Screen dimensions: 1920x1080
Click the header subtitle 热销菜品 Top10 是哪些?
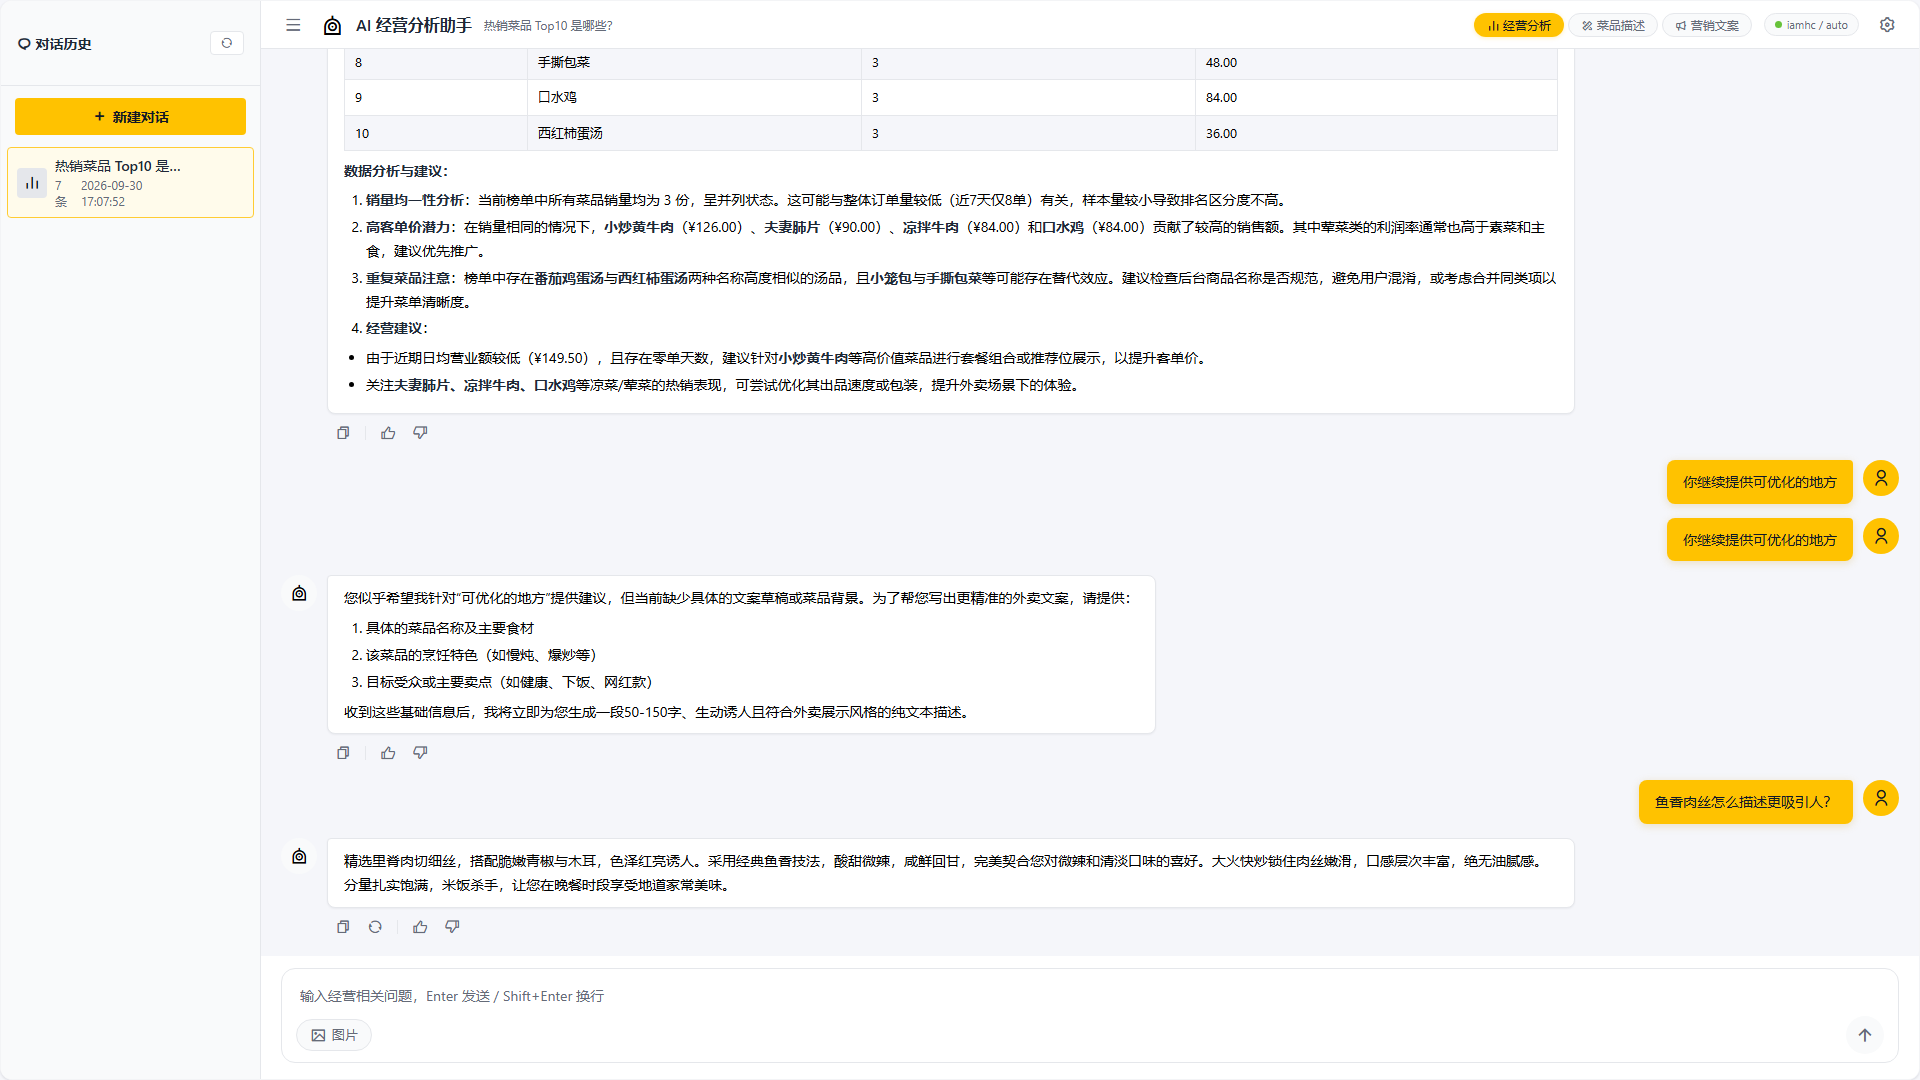pyautogui.click(x=548, y=26)
